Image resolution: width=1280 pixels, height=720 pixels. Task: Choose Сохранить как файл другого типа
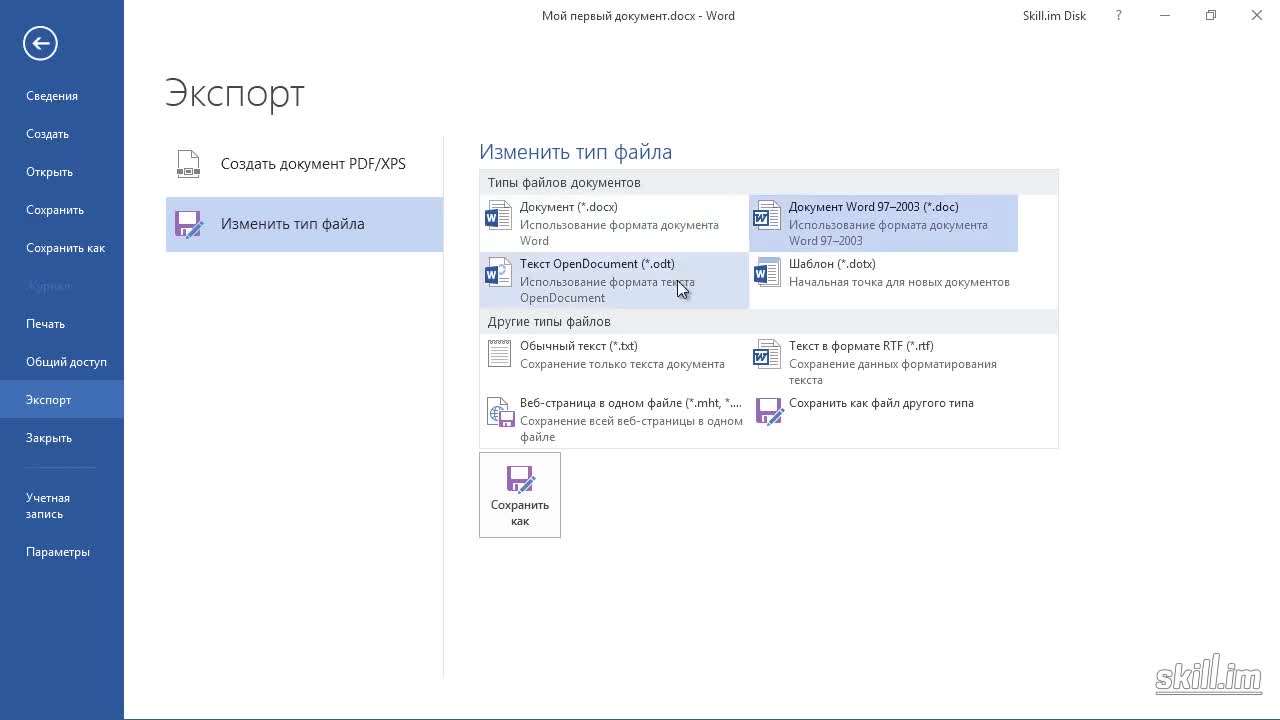[x=883, y=419]
